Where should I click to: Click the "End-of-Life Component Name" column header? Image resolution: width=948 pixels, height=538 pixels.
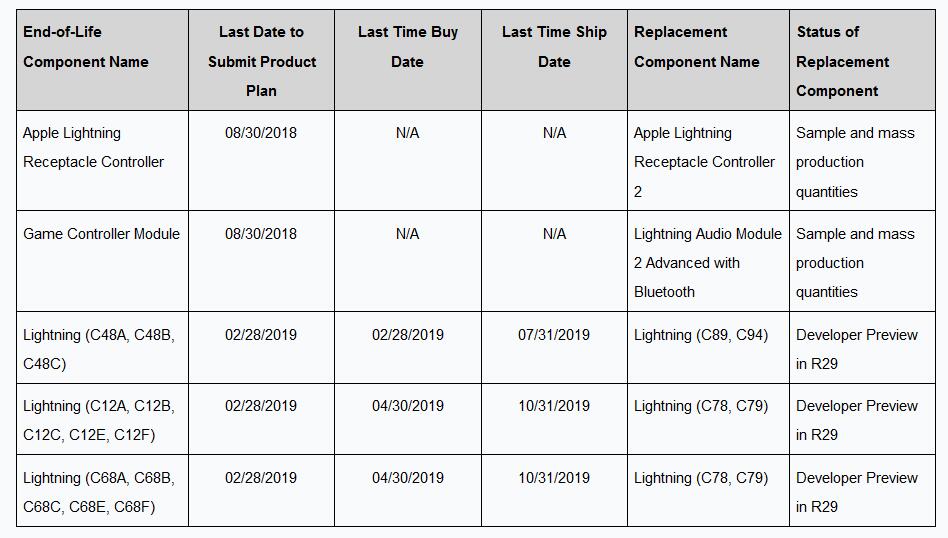point(86,47)
